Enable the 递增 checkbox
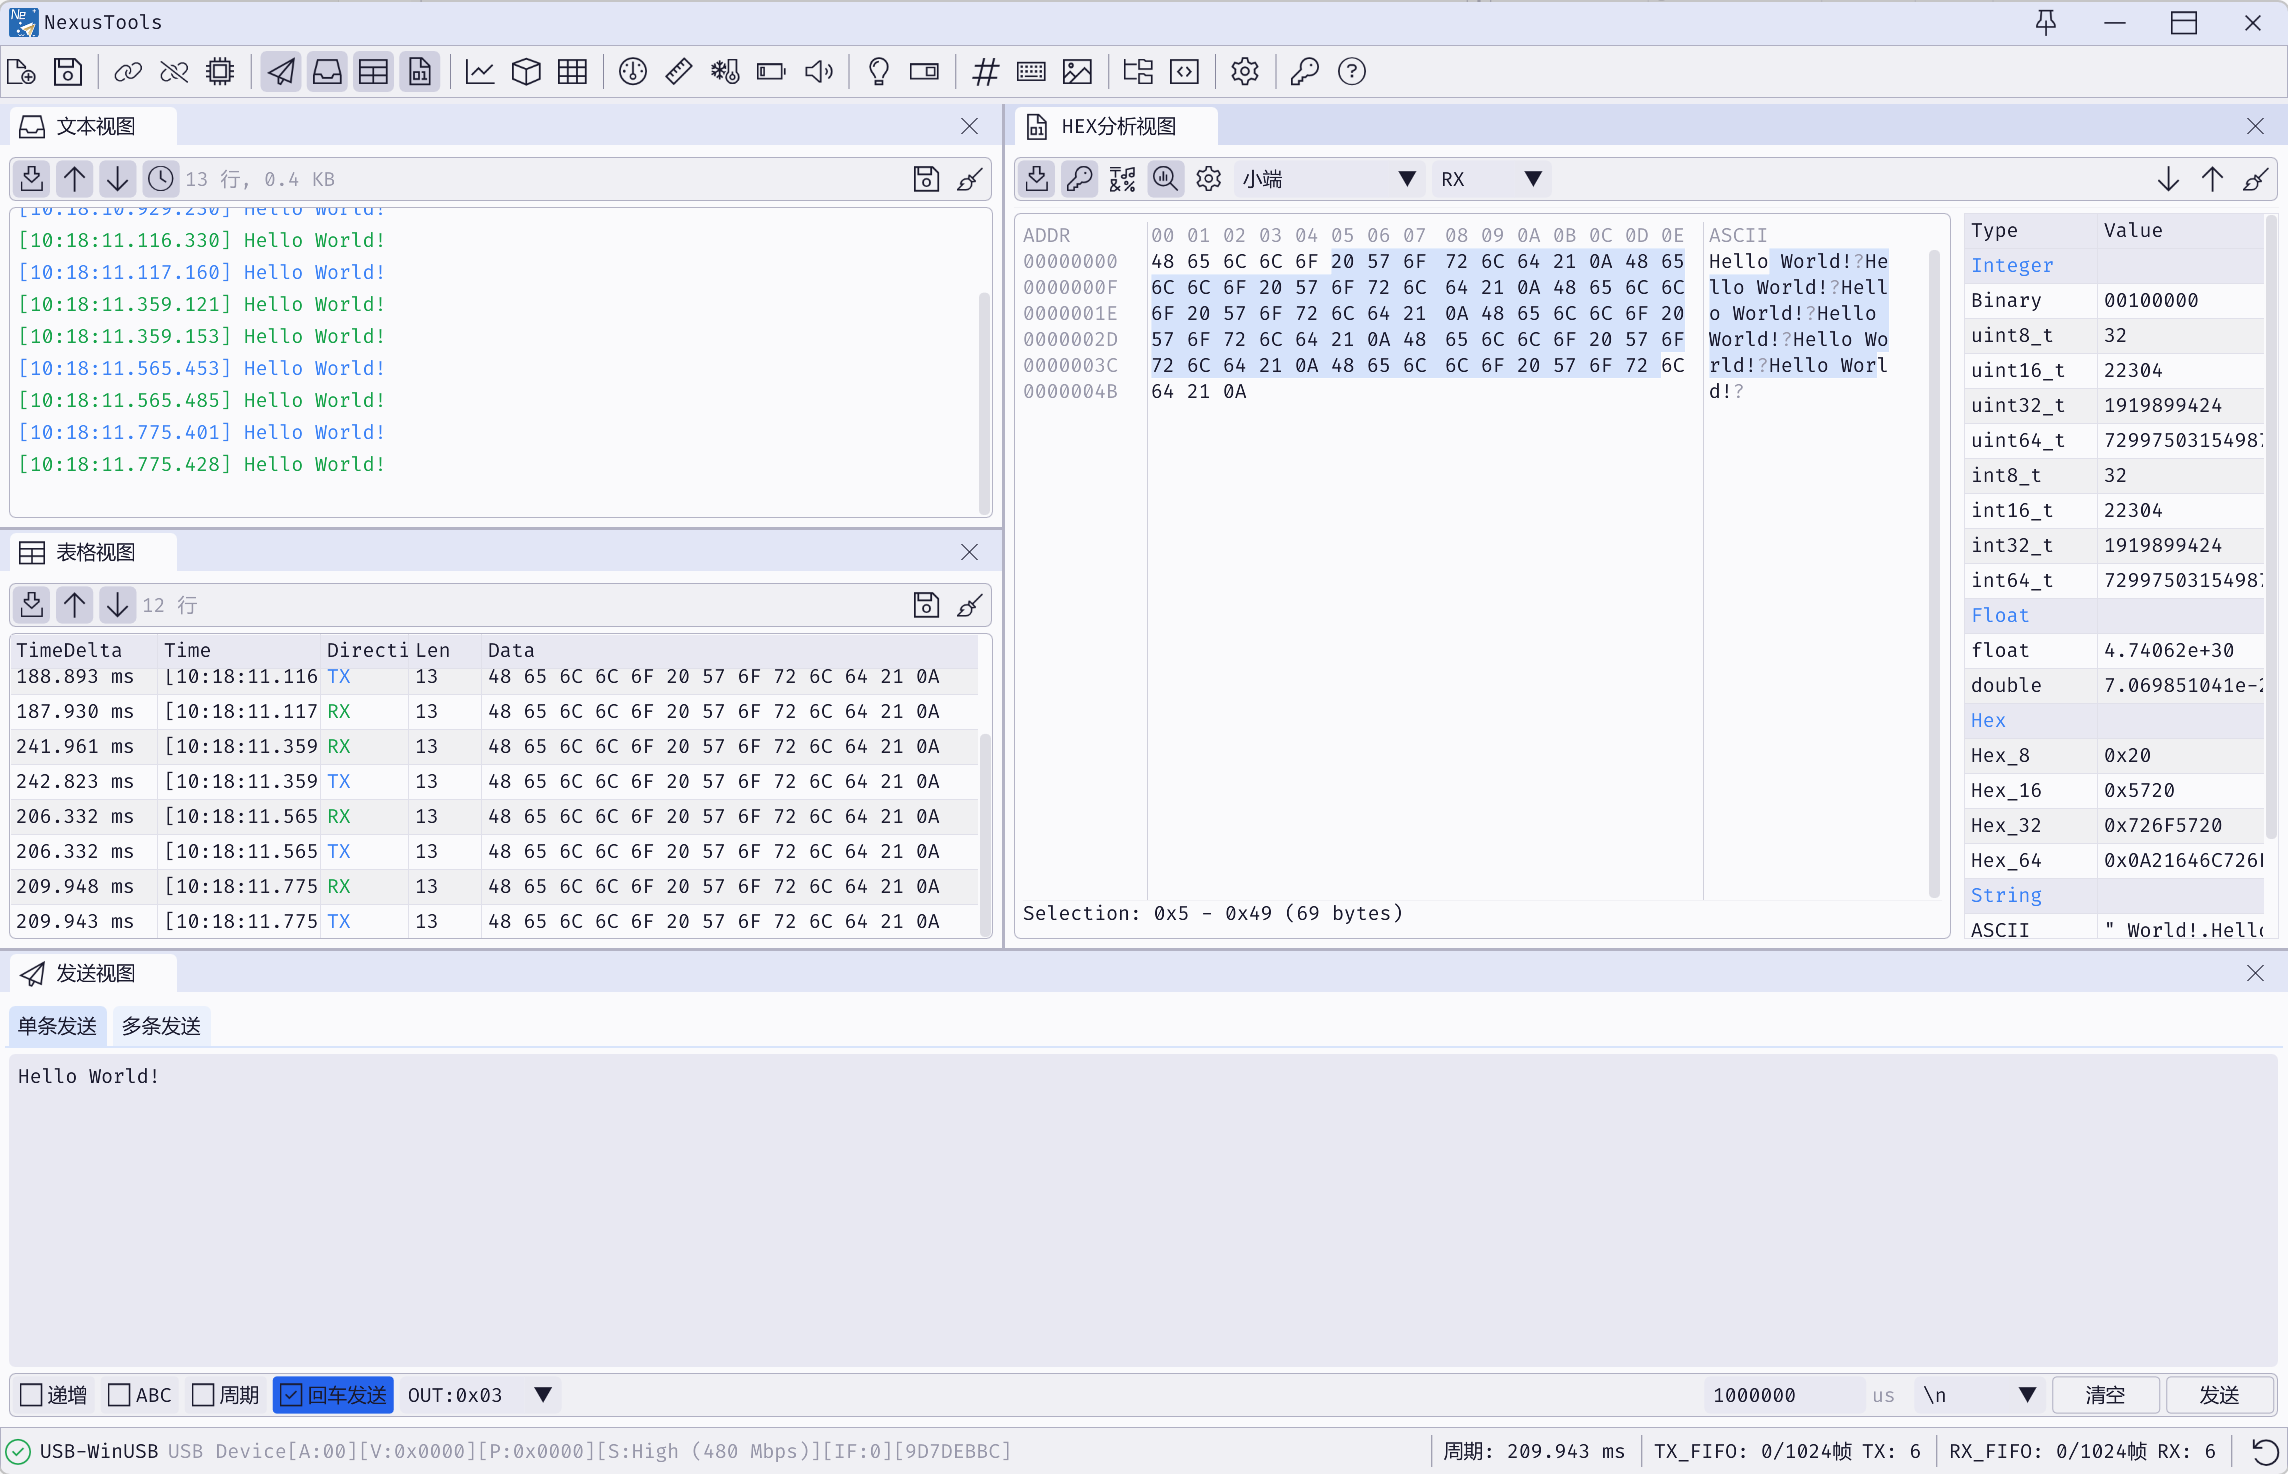The image size is (2288, 1474). point(32,1395)
